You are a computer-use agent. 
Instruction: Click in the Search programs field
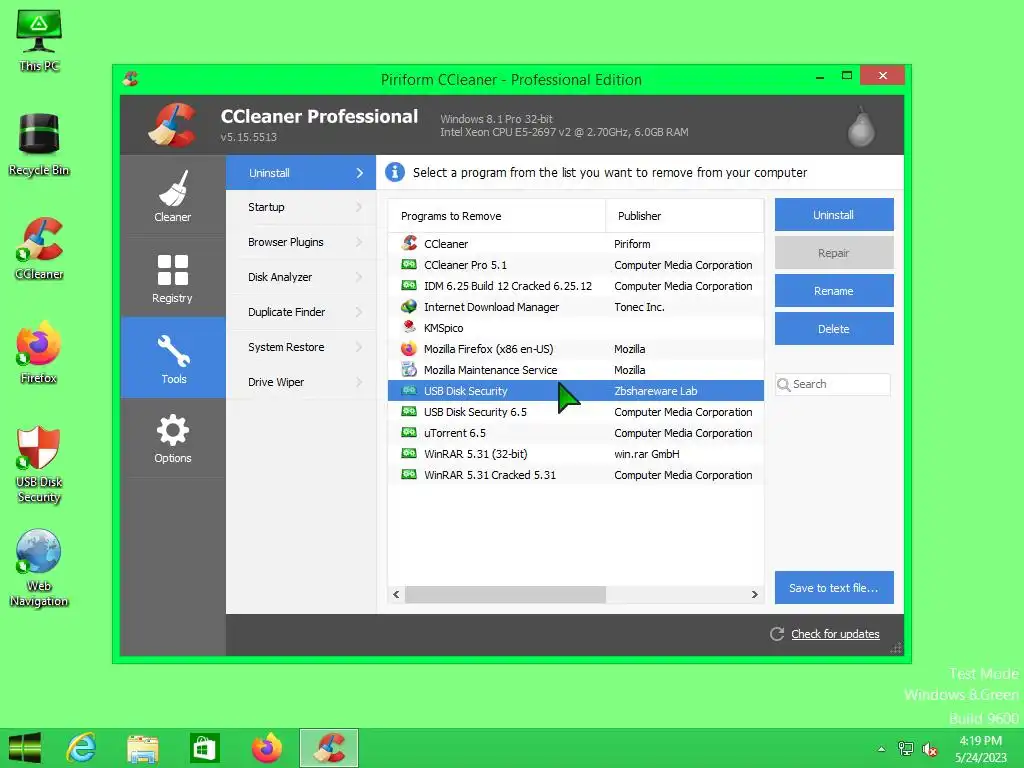coord(833,385)
